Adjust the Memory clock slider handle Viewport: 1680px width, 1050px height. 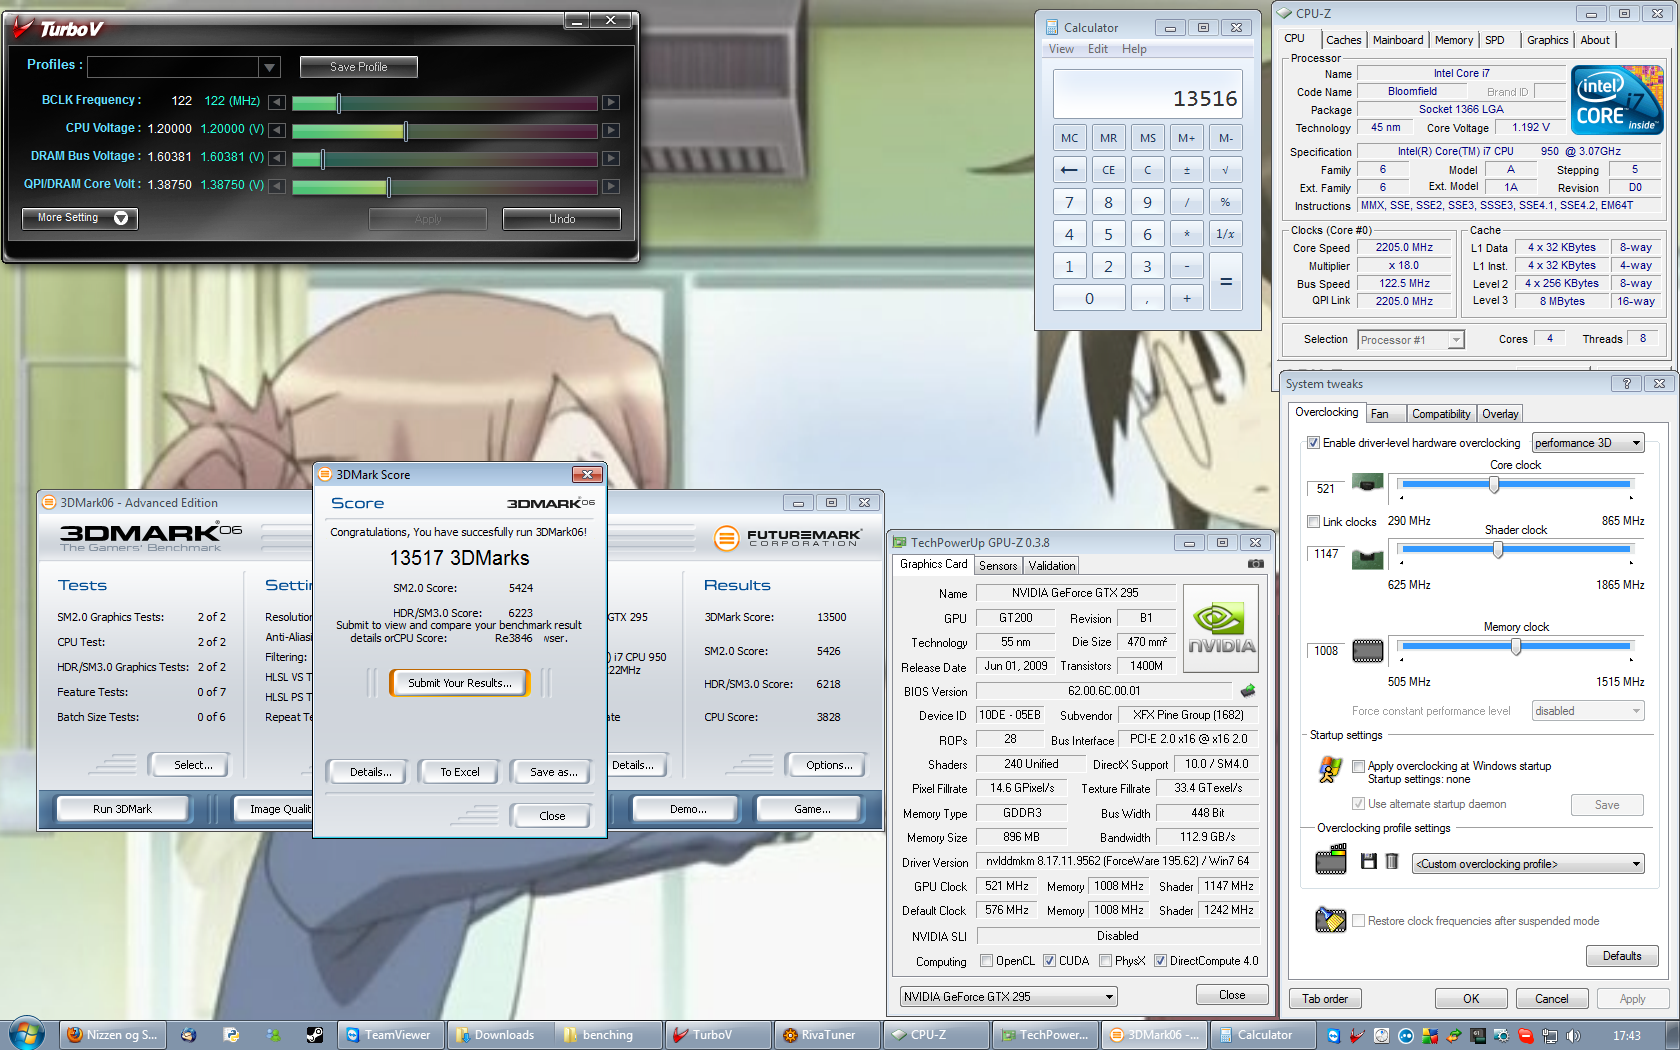click(1516, 647)
